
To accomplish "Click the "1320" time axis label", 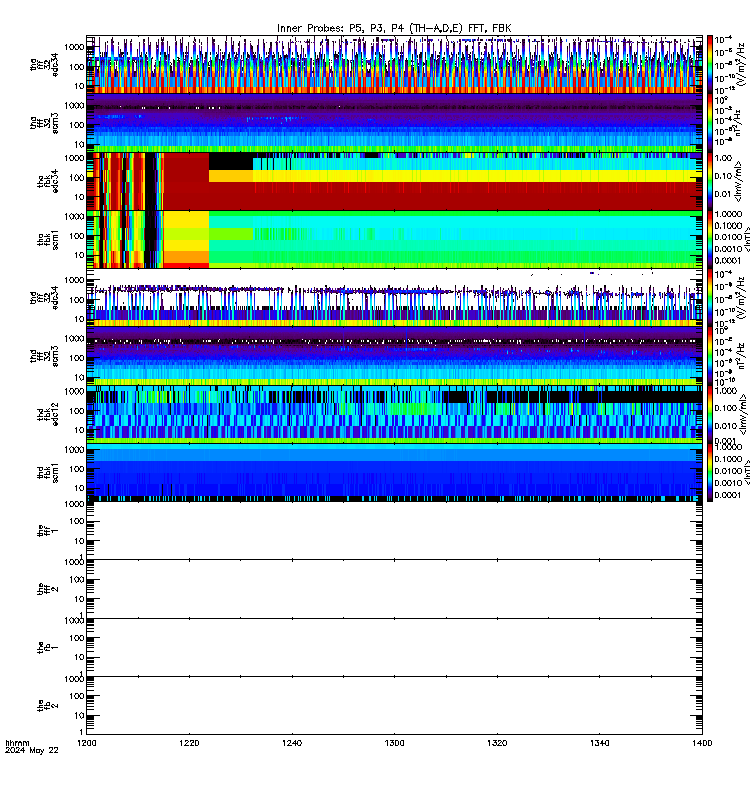I will [x=497, y=743].
